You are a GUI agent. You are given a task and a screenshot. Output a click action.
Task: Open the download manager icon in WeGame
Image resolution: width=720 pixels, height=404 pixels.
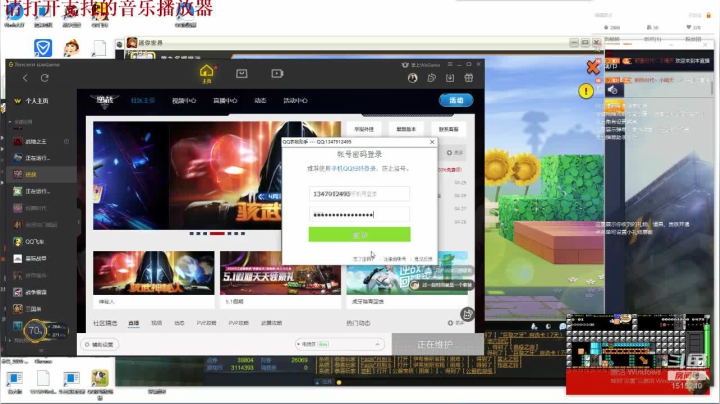tap(450, 78)
